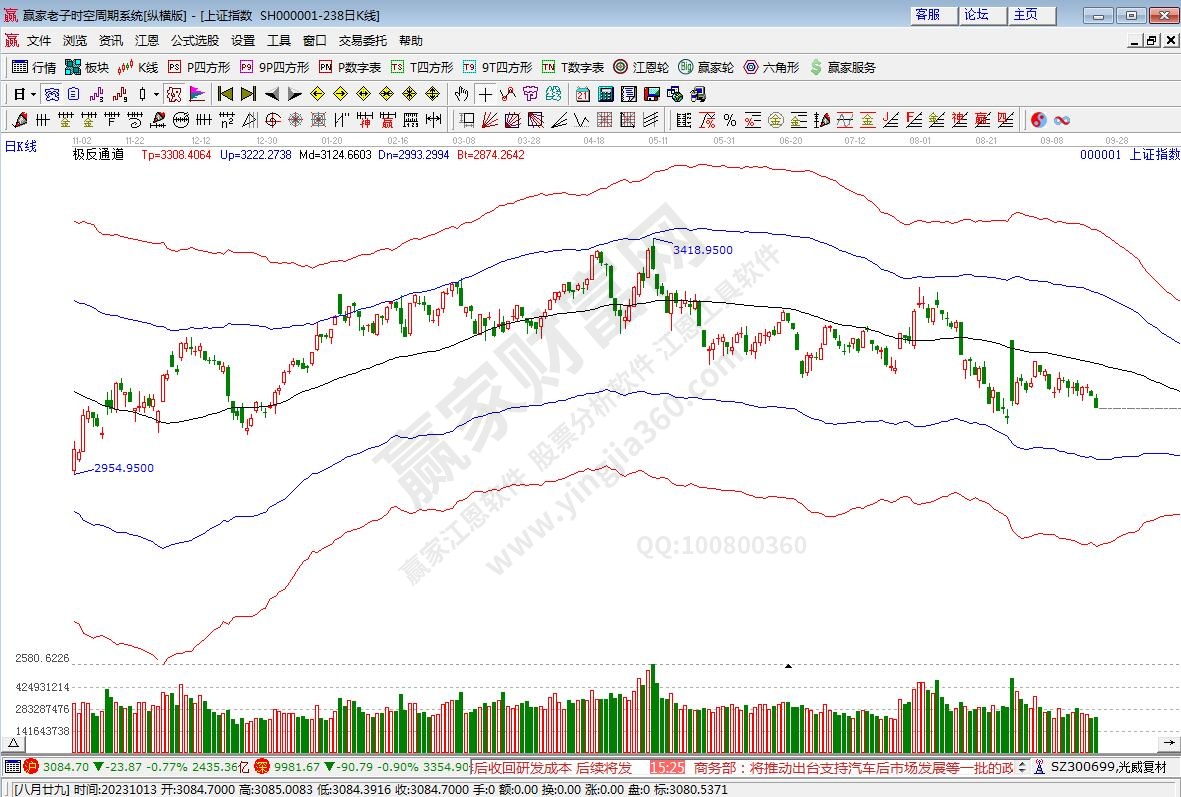
Task: Click the yin-yang taiji icon
Action: (1039, 120)
